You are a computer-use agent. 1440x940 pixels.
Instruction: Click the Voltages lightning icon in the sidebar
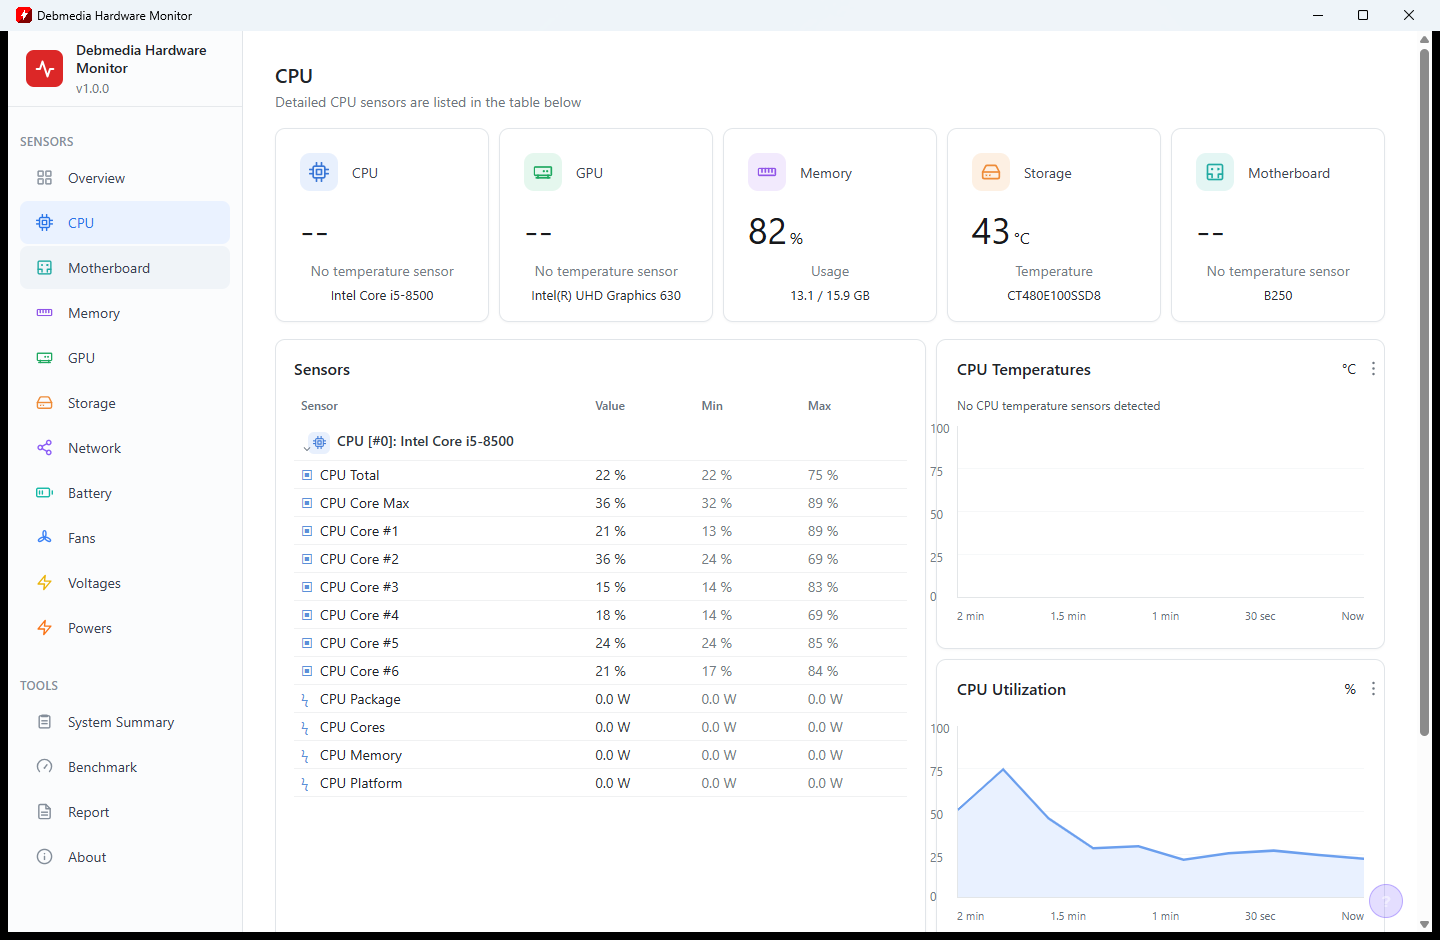coord(44,583)
